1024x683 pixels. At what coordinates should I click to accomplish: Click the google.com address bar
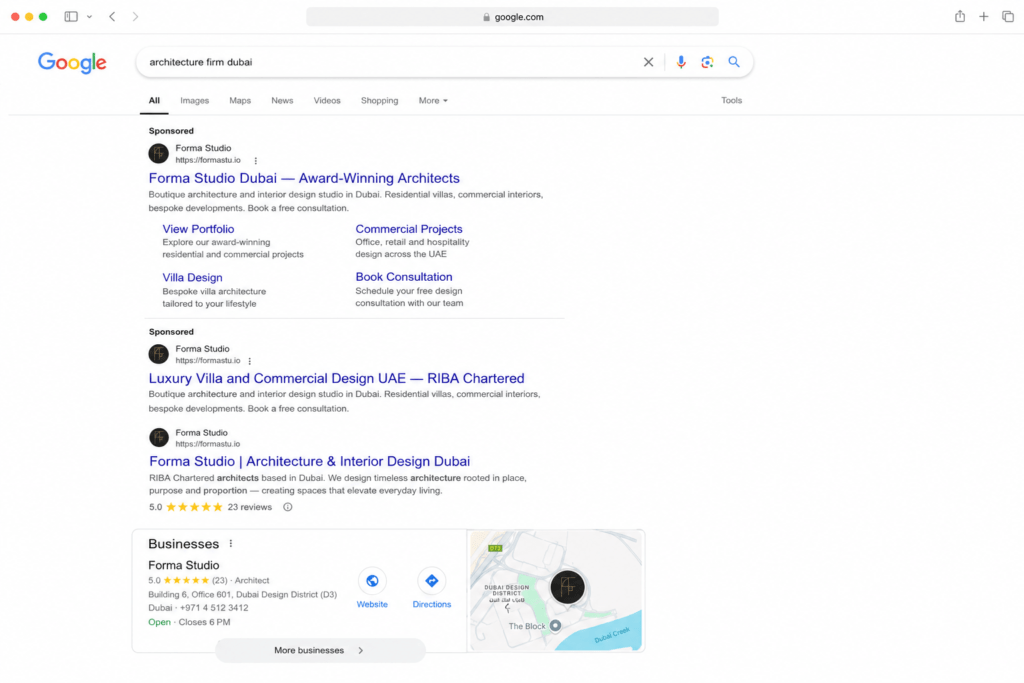(x=512, y=17)
